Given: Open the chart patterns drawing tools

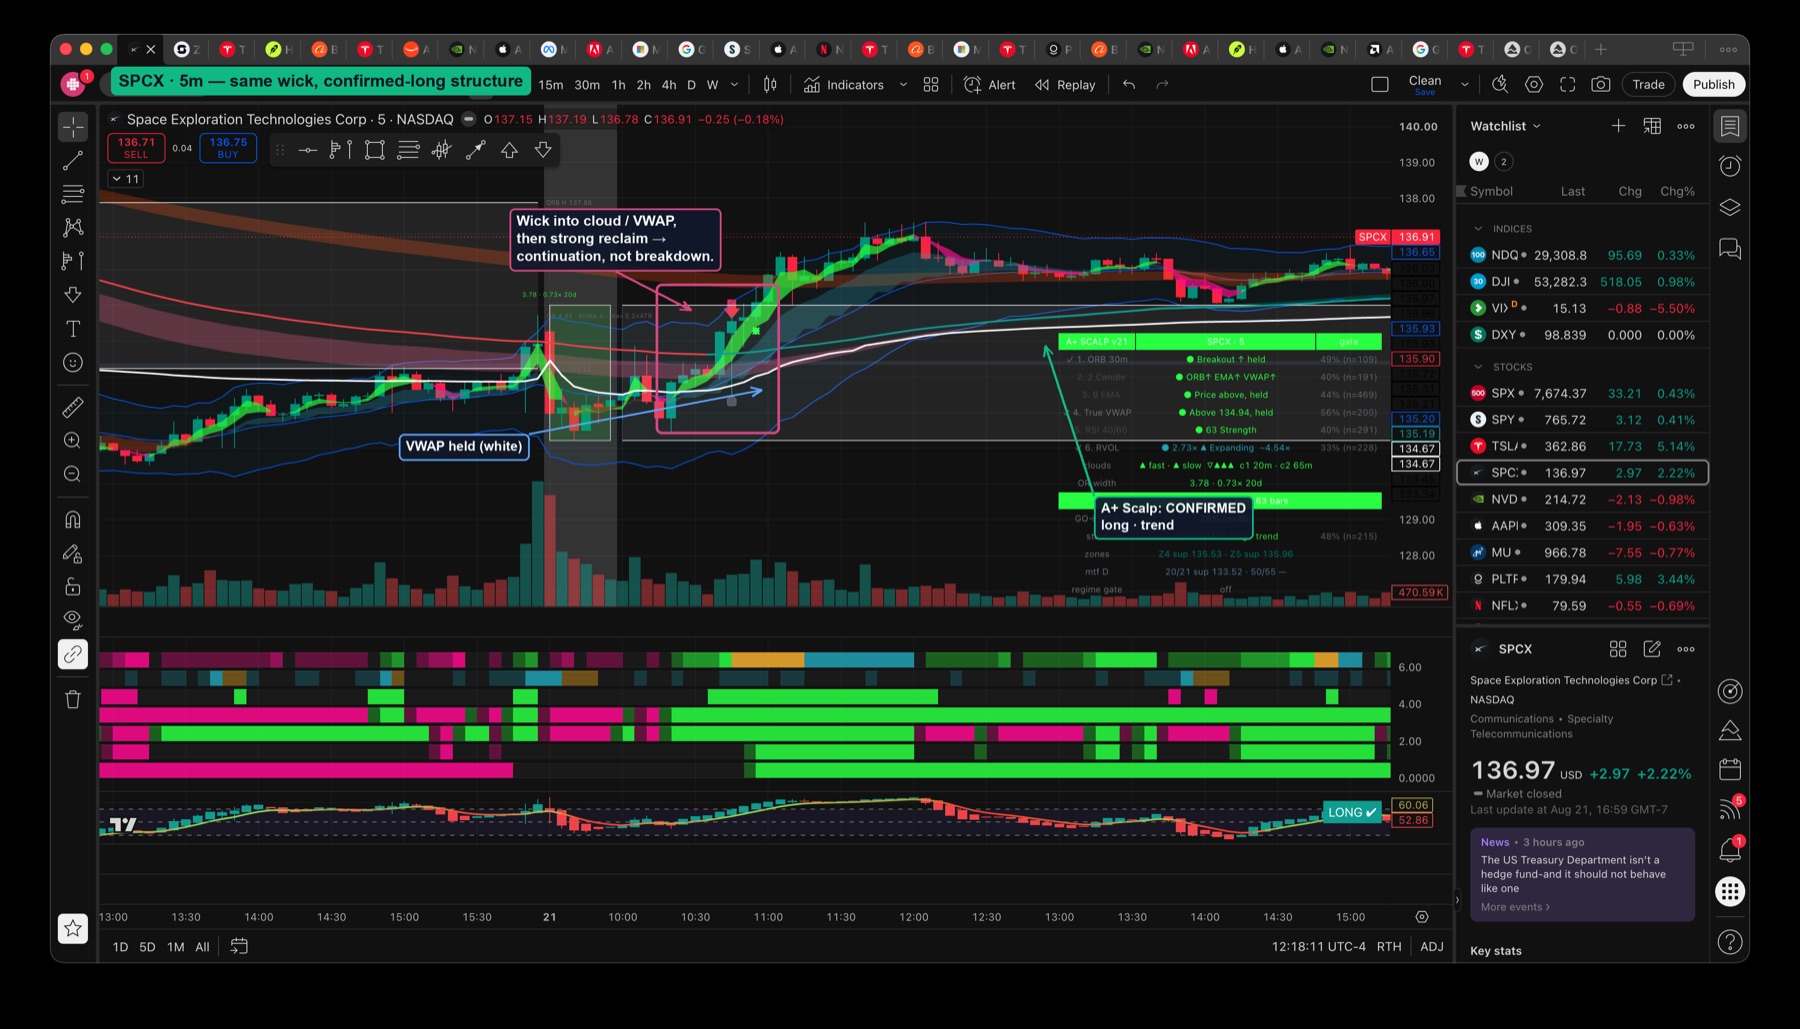Looking at the screenshot, I should coord(73,228).
